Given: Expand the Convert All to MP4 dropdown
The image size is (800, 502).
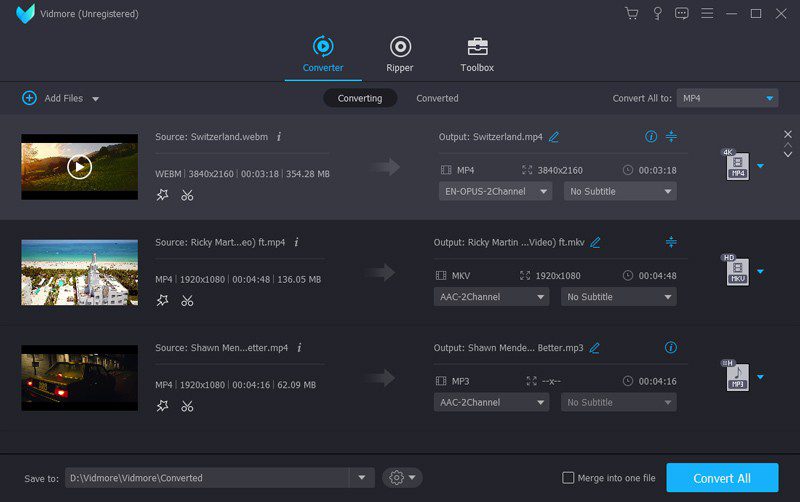Looking at the screenshot, I should point(727,98).
